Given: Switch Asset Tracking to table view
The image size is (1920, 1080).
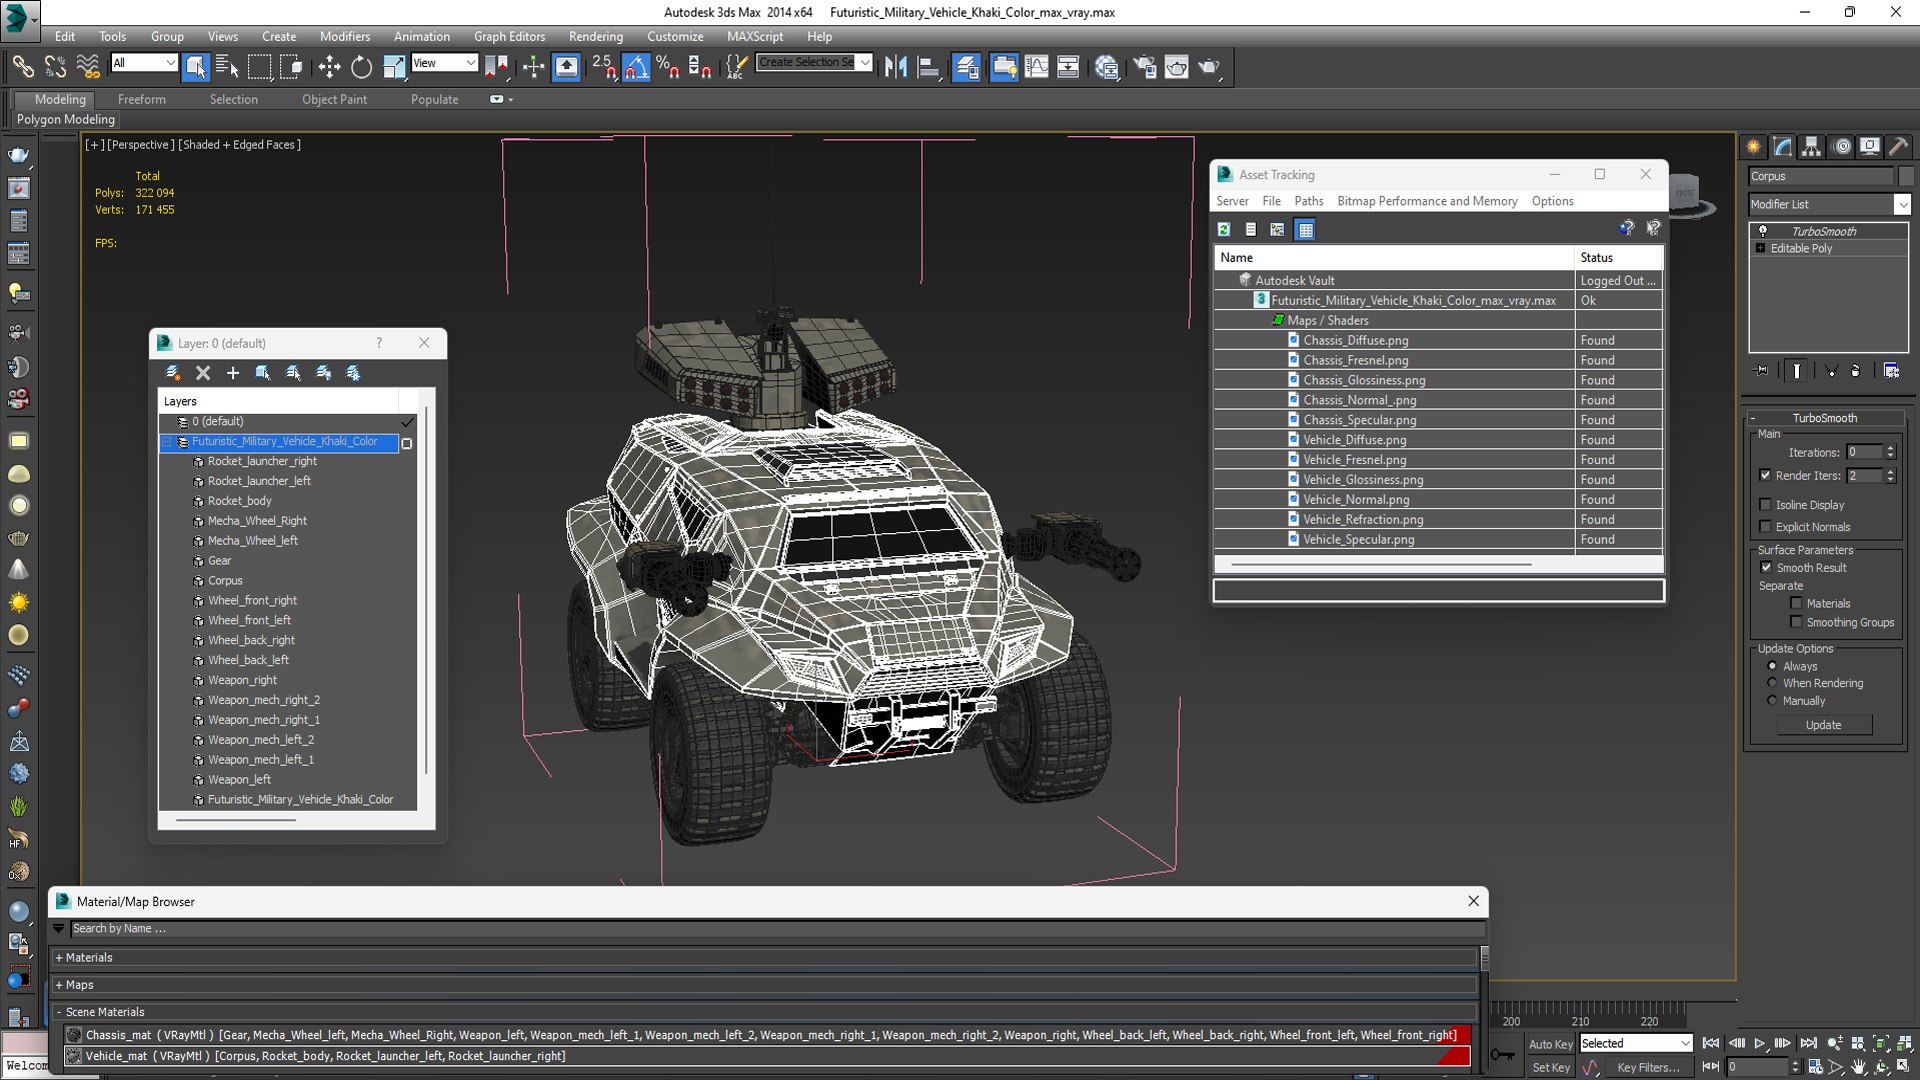Looking at the screenshot, I should [1305, 230].
